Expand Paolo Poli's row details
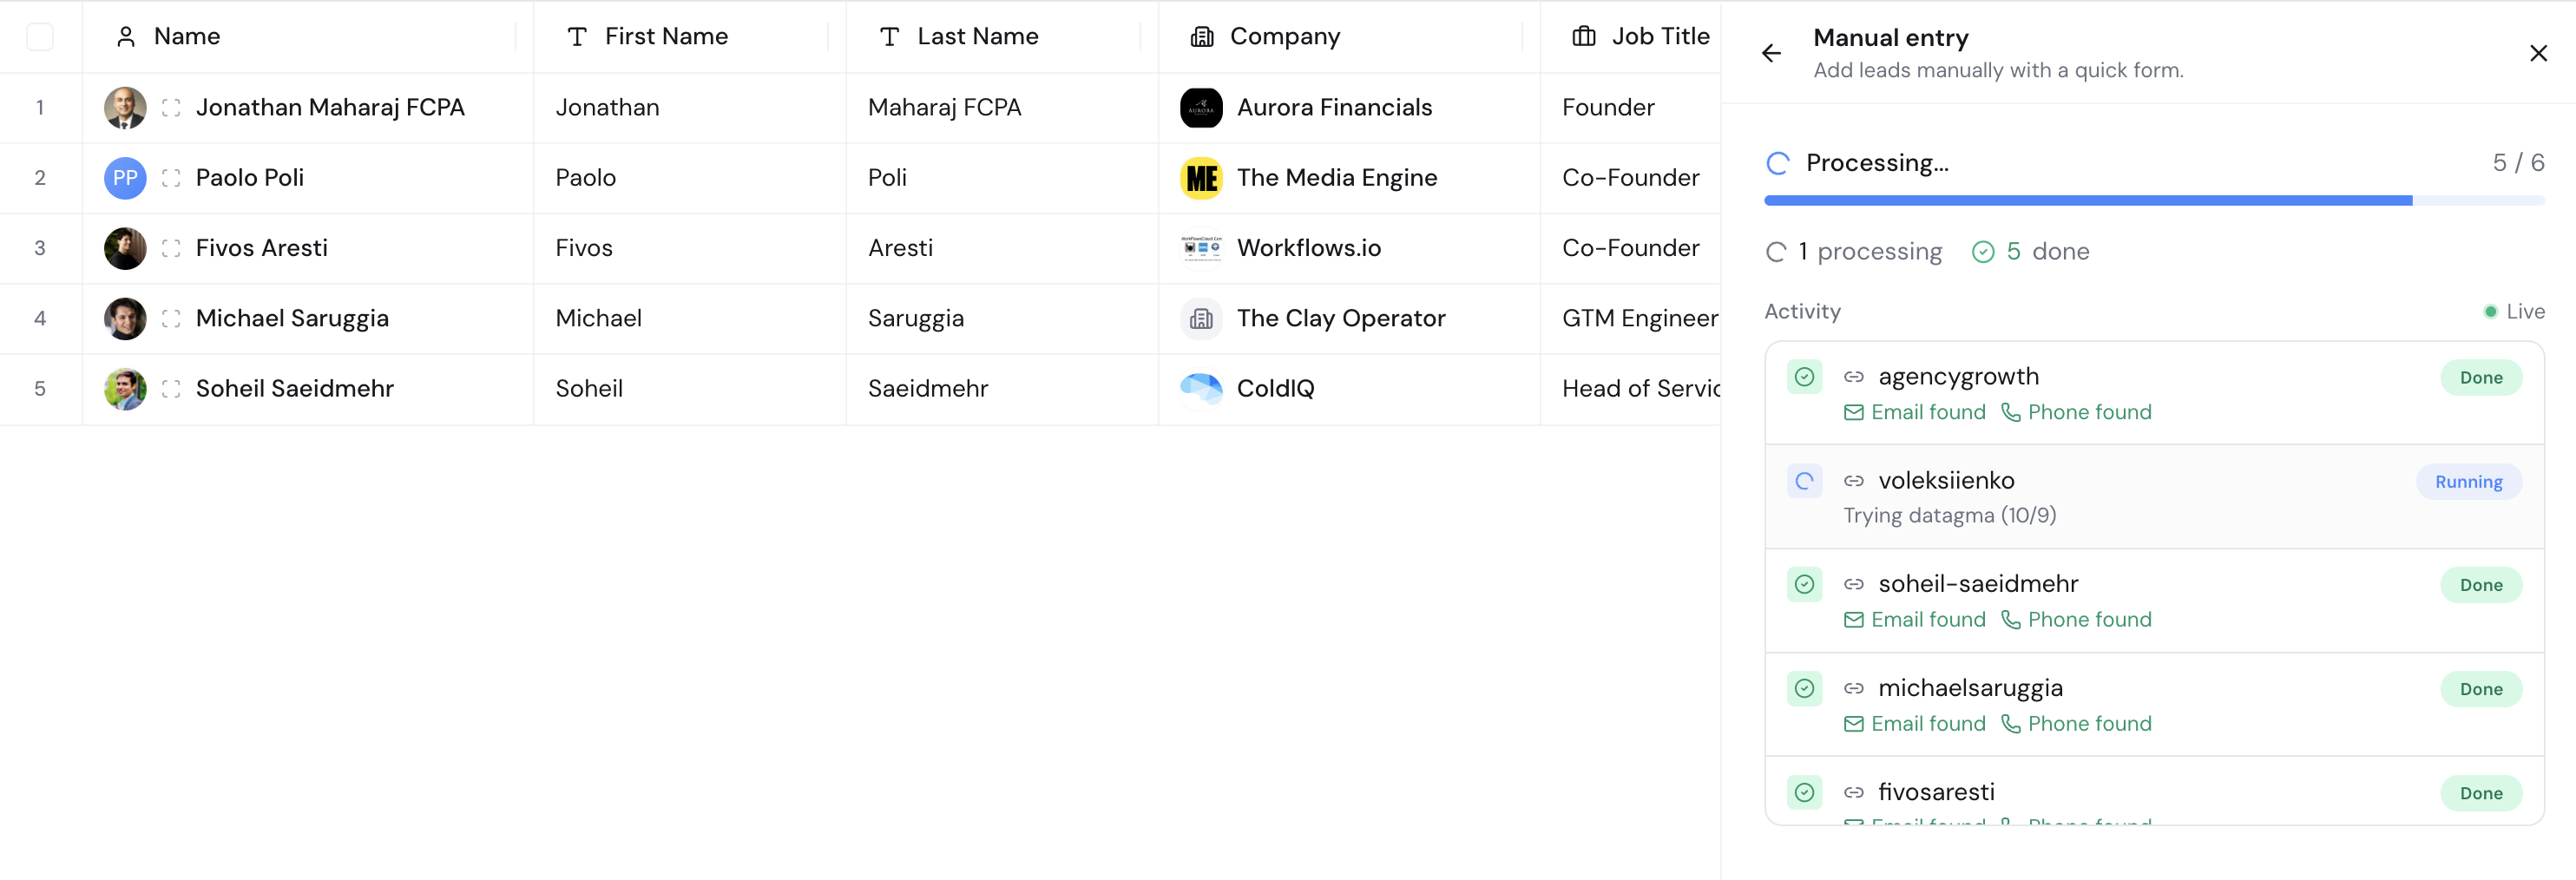The height and width of the screenshot is (880, 2576). tap(171, 178)
